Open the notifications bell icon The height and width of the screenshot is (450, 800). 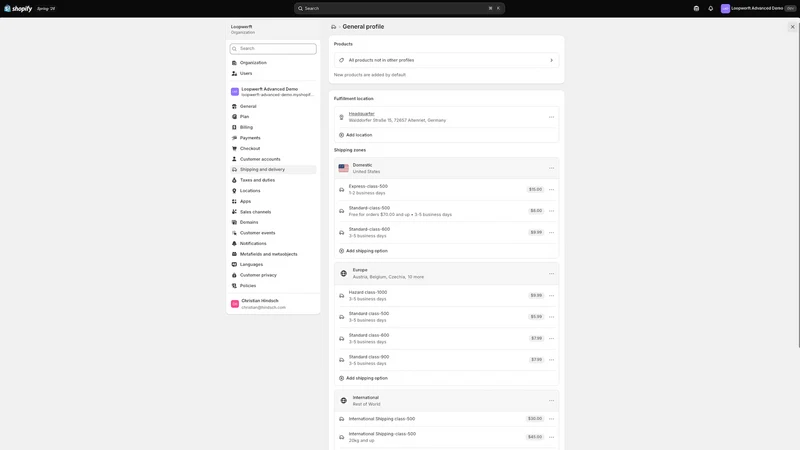710,9
